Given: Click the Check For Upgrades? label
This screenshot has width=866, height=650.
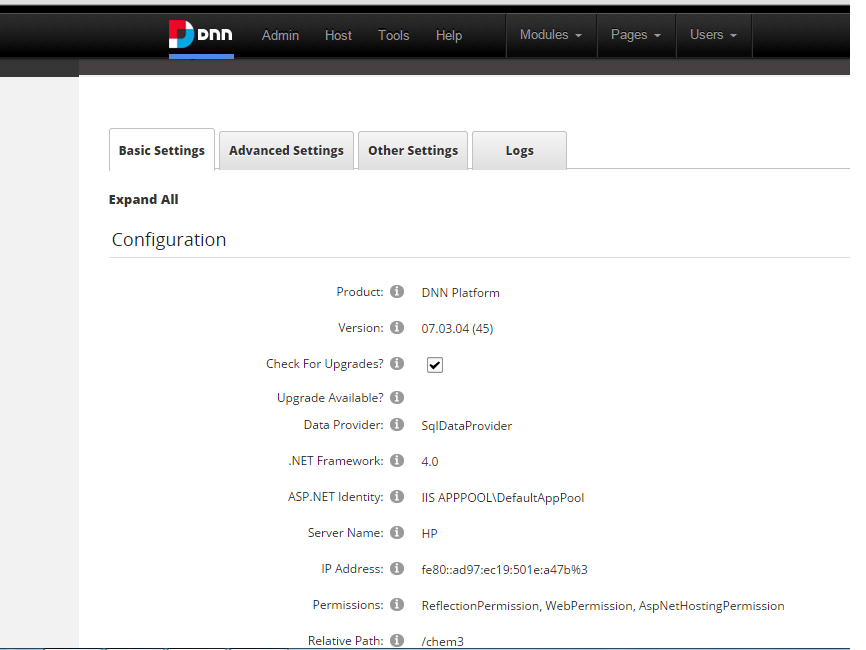Looking at the screenshot, I should 325,364.
